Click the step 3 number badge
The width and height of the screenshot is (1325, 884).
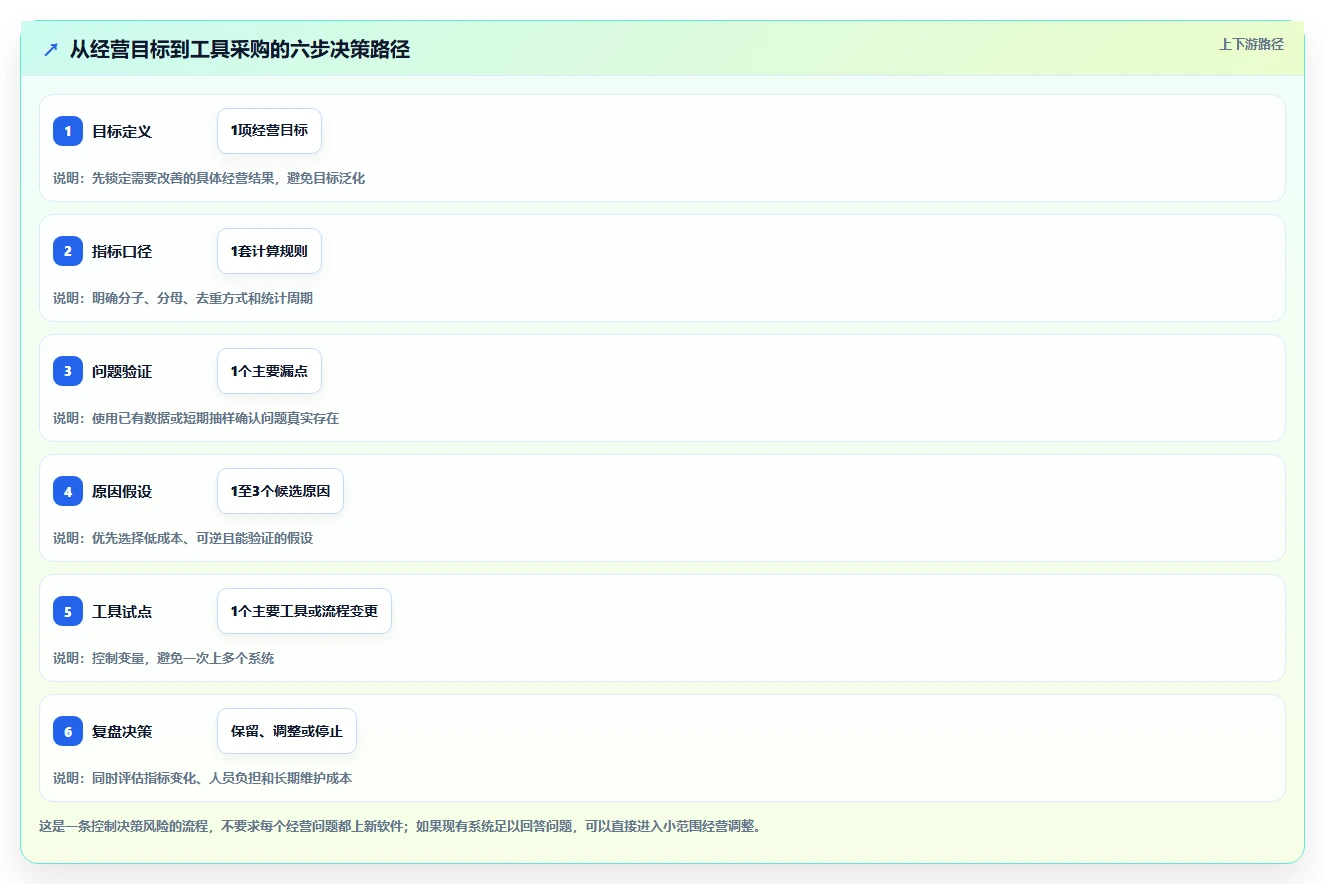(68, 371)
